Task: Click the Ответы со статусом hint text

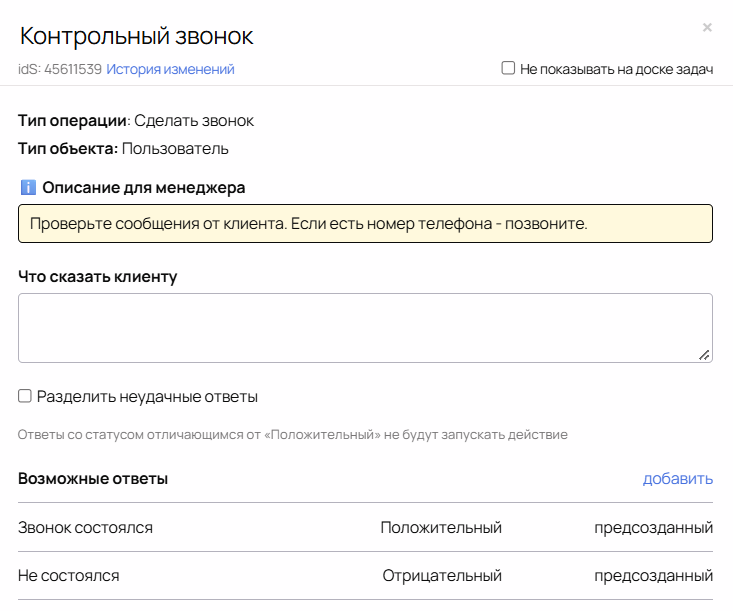Action: pos(293,435)
